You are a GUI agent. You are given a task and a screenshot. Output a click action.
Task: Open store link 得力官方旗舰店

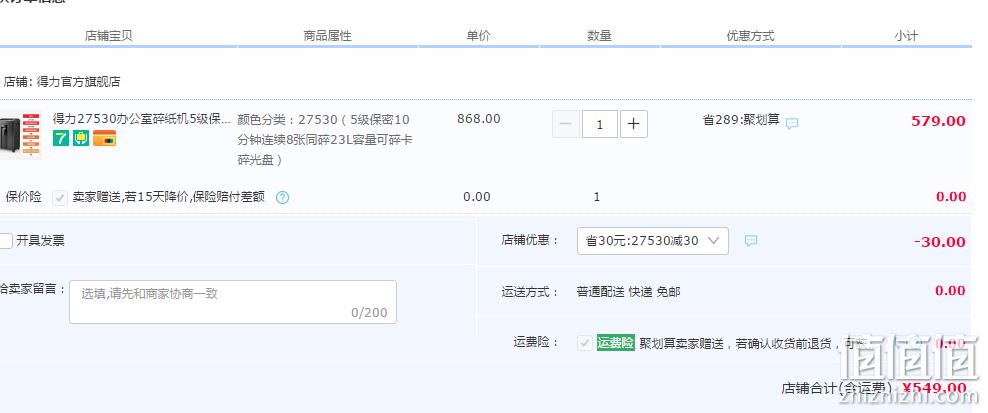(x=79, y=81)
